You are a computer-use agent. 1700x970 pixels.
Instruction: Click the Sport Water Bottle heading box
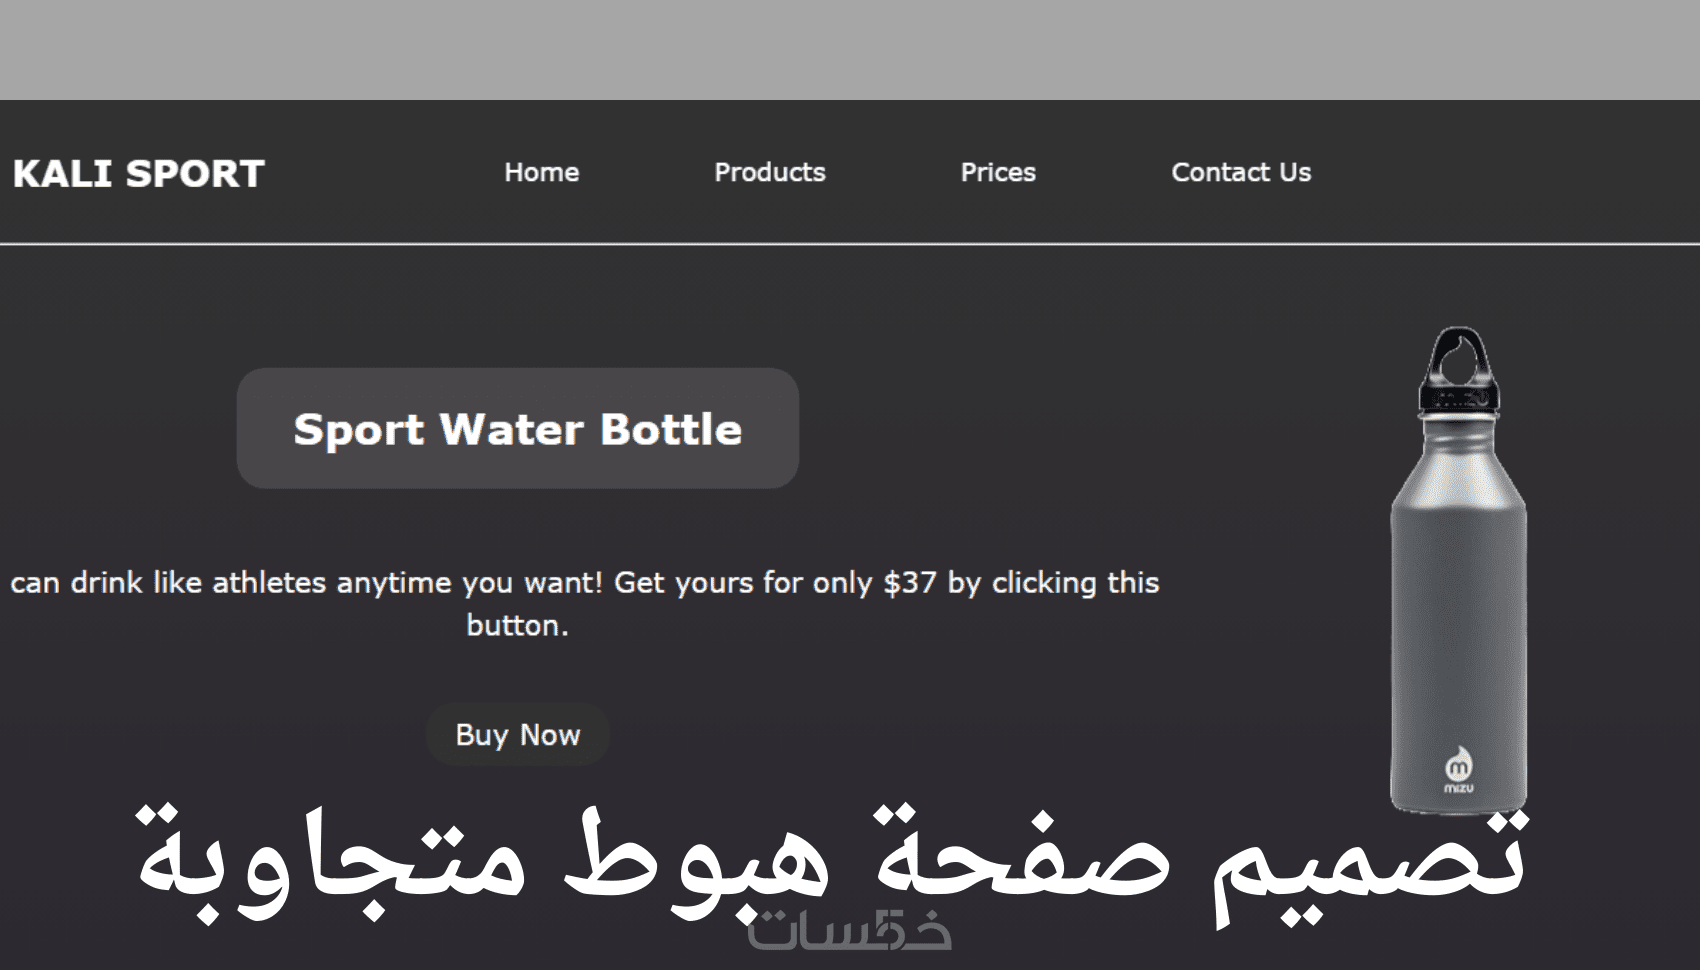click(x=517, y=429)
